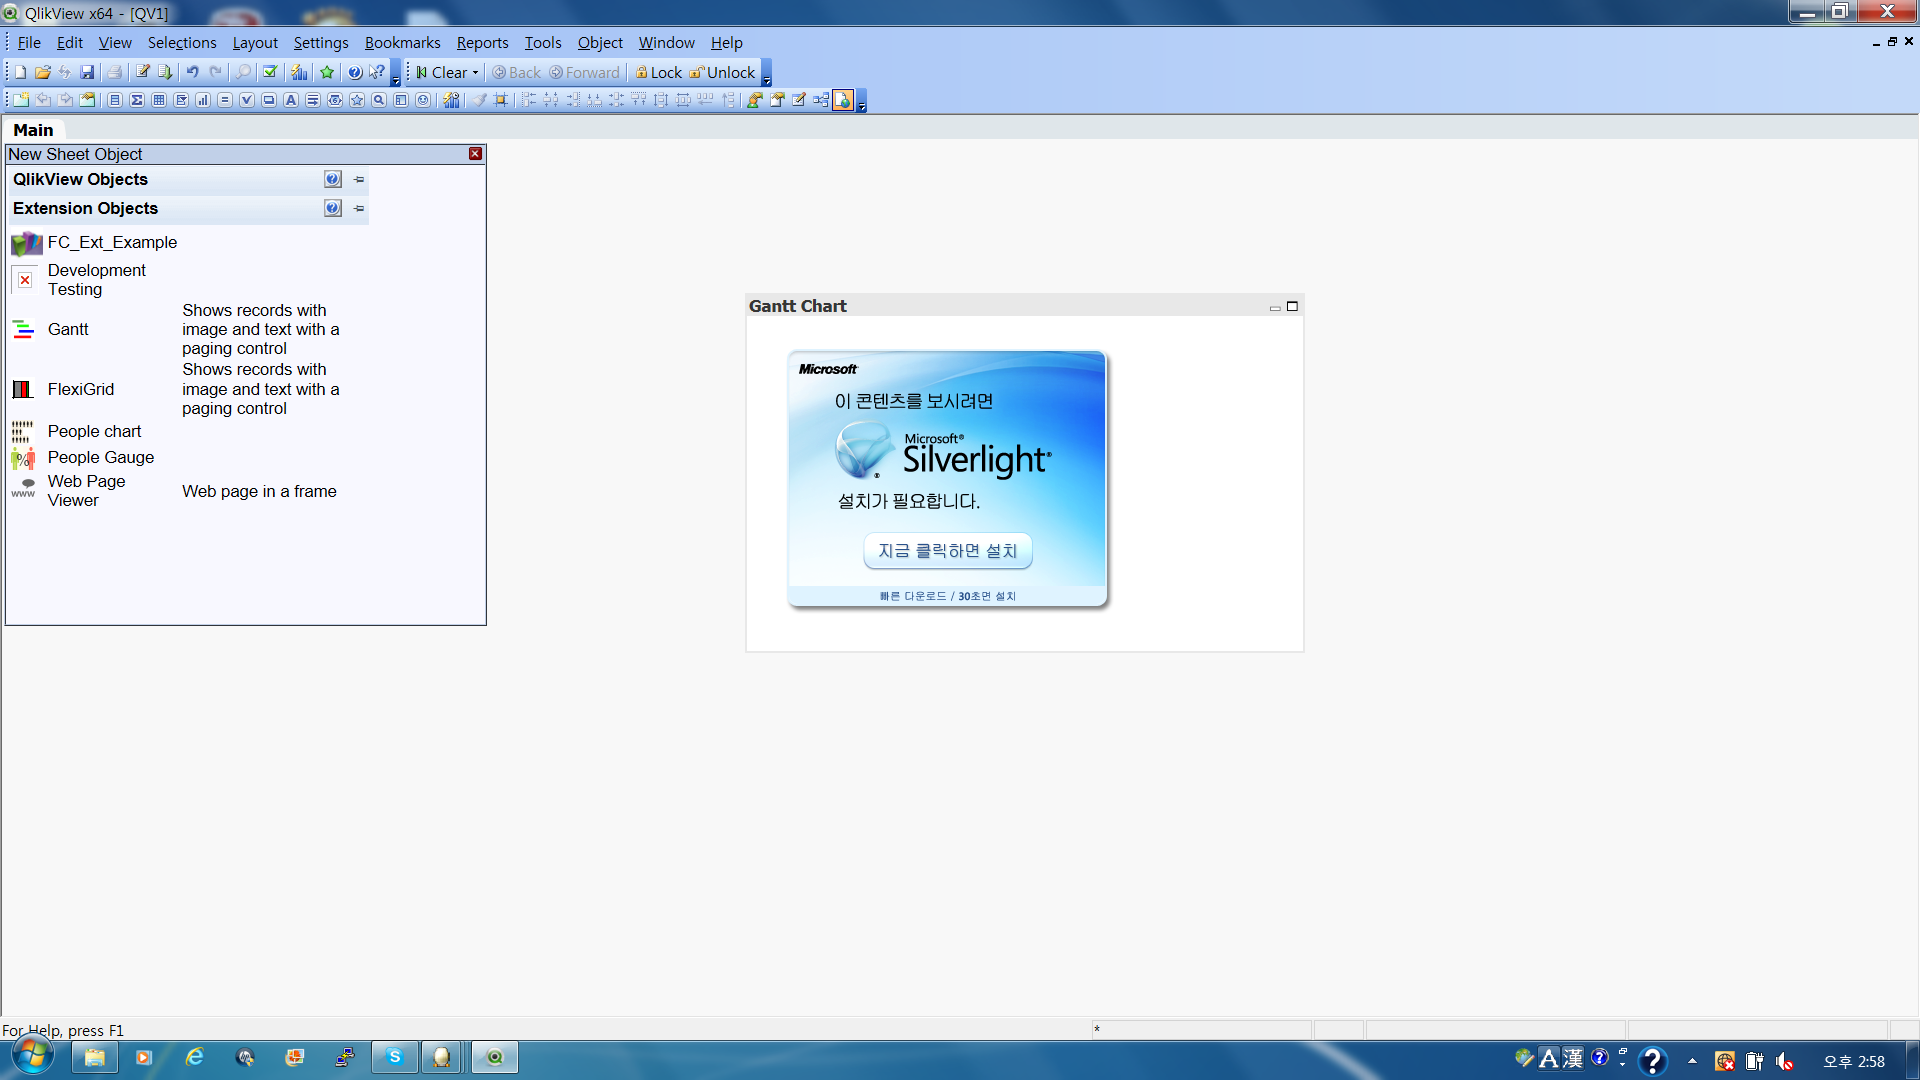Screen dimensions: 1920x1080
Task: Switch to the Main sheet tab
Action: [34, 130]
